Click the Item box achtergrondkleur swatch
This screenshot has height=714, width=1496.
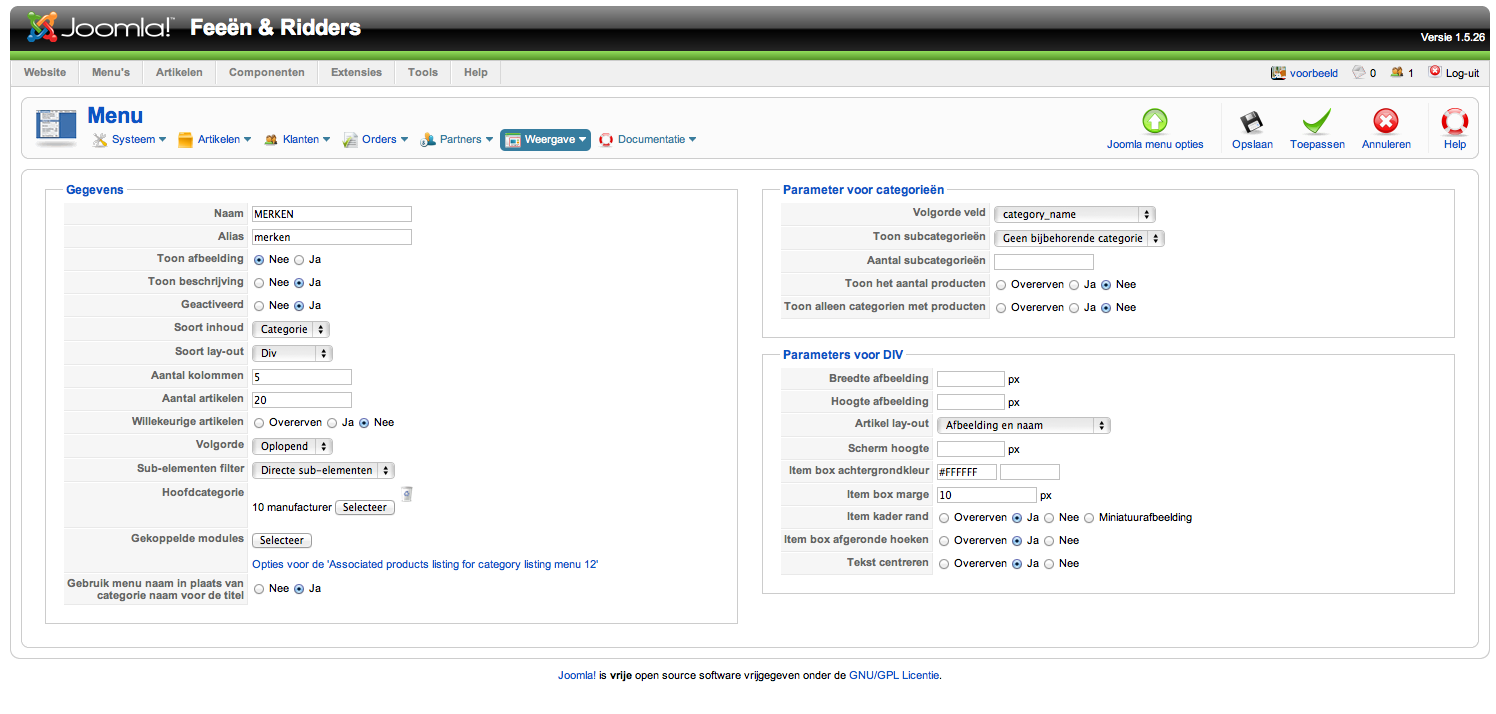[1030, 472]
